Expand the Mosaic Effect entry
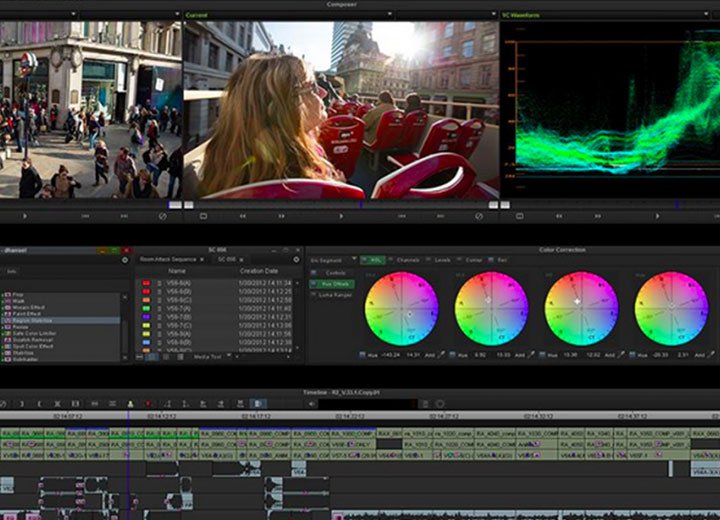 pyautogui.click(x=2, y=307)
